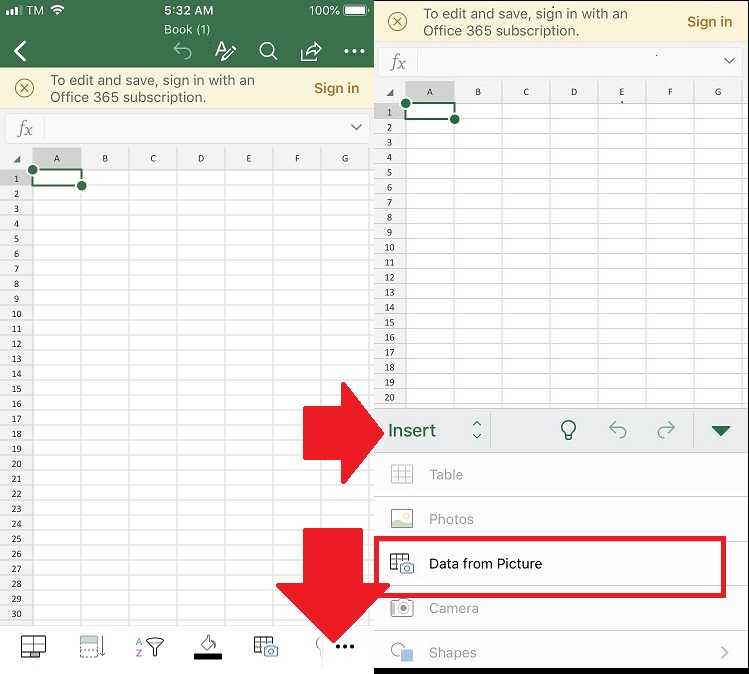Select all cells via corner triangle on left sheet
The width and height of the screenshot is (749, 674).
coord(17,159)
